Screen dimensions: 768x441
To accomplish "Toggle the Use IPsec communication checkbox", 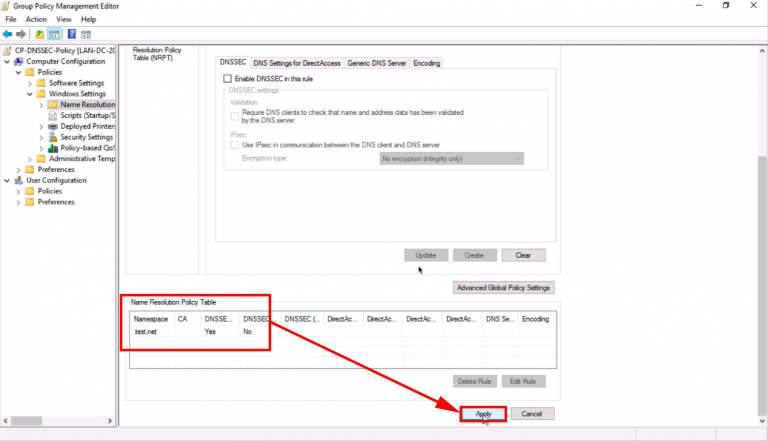I will click(234, 145).
